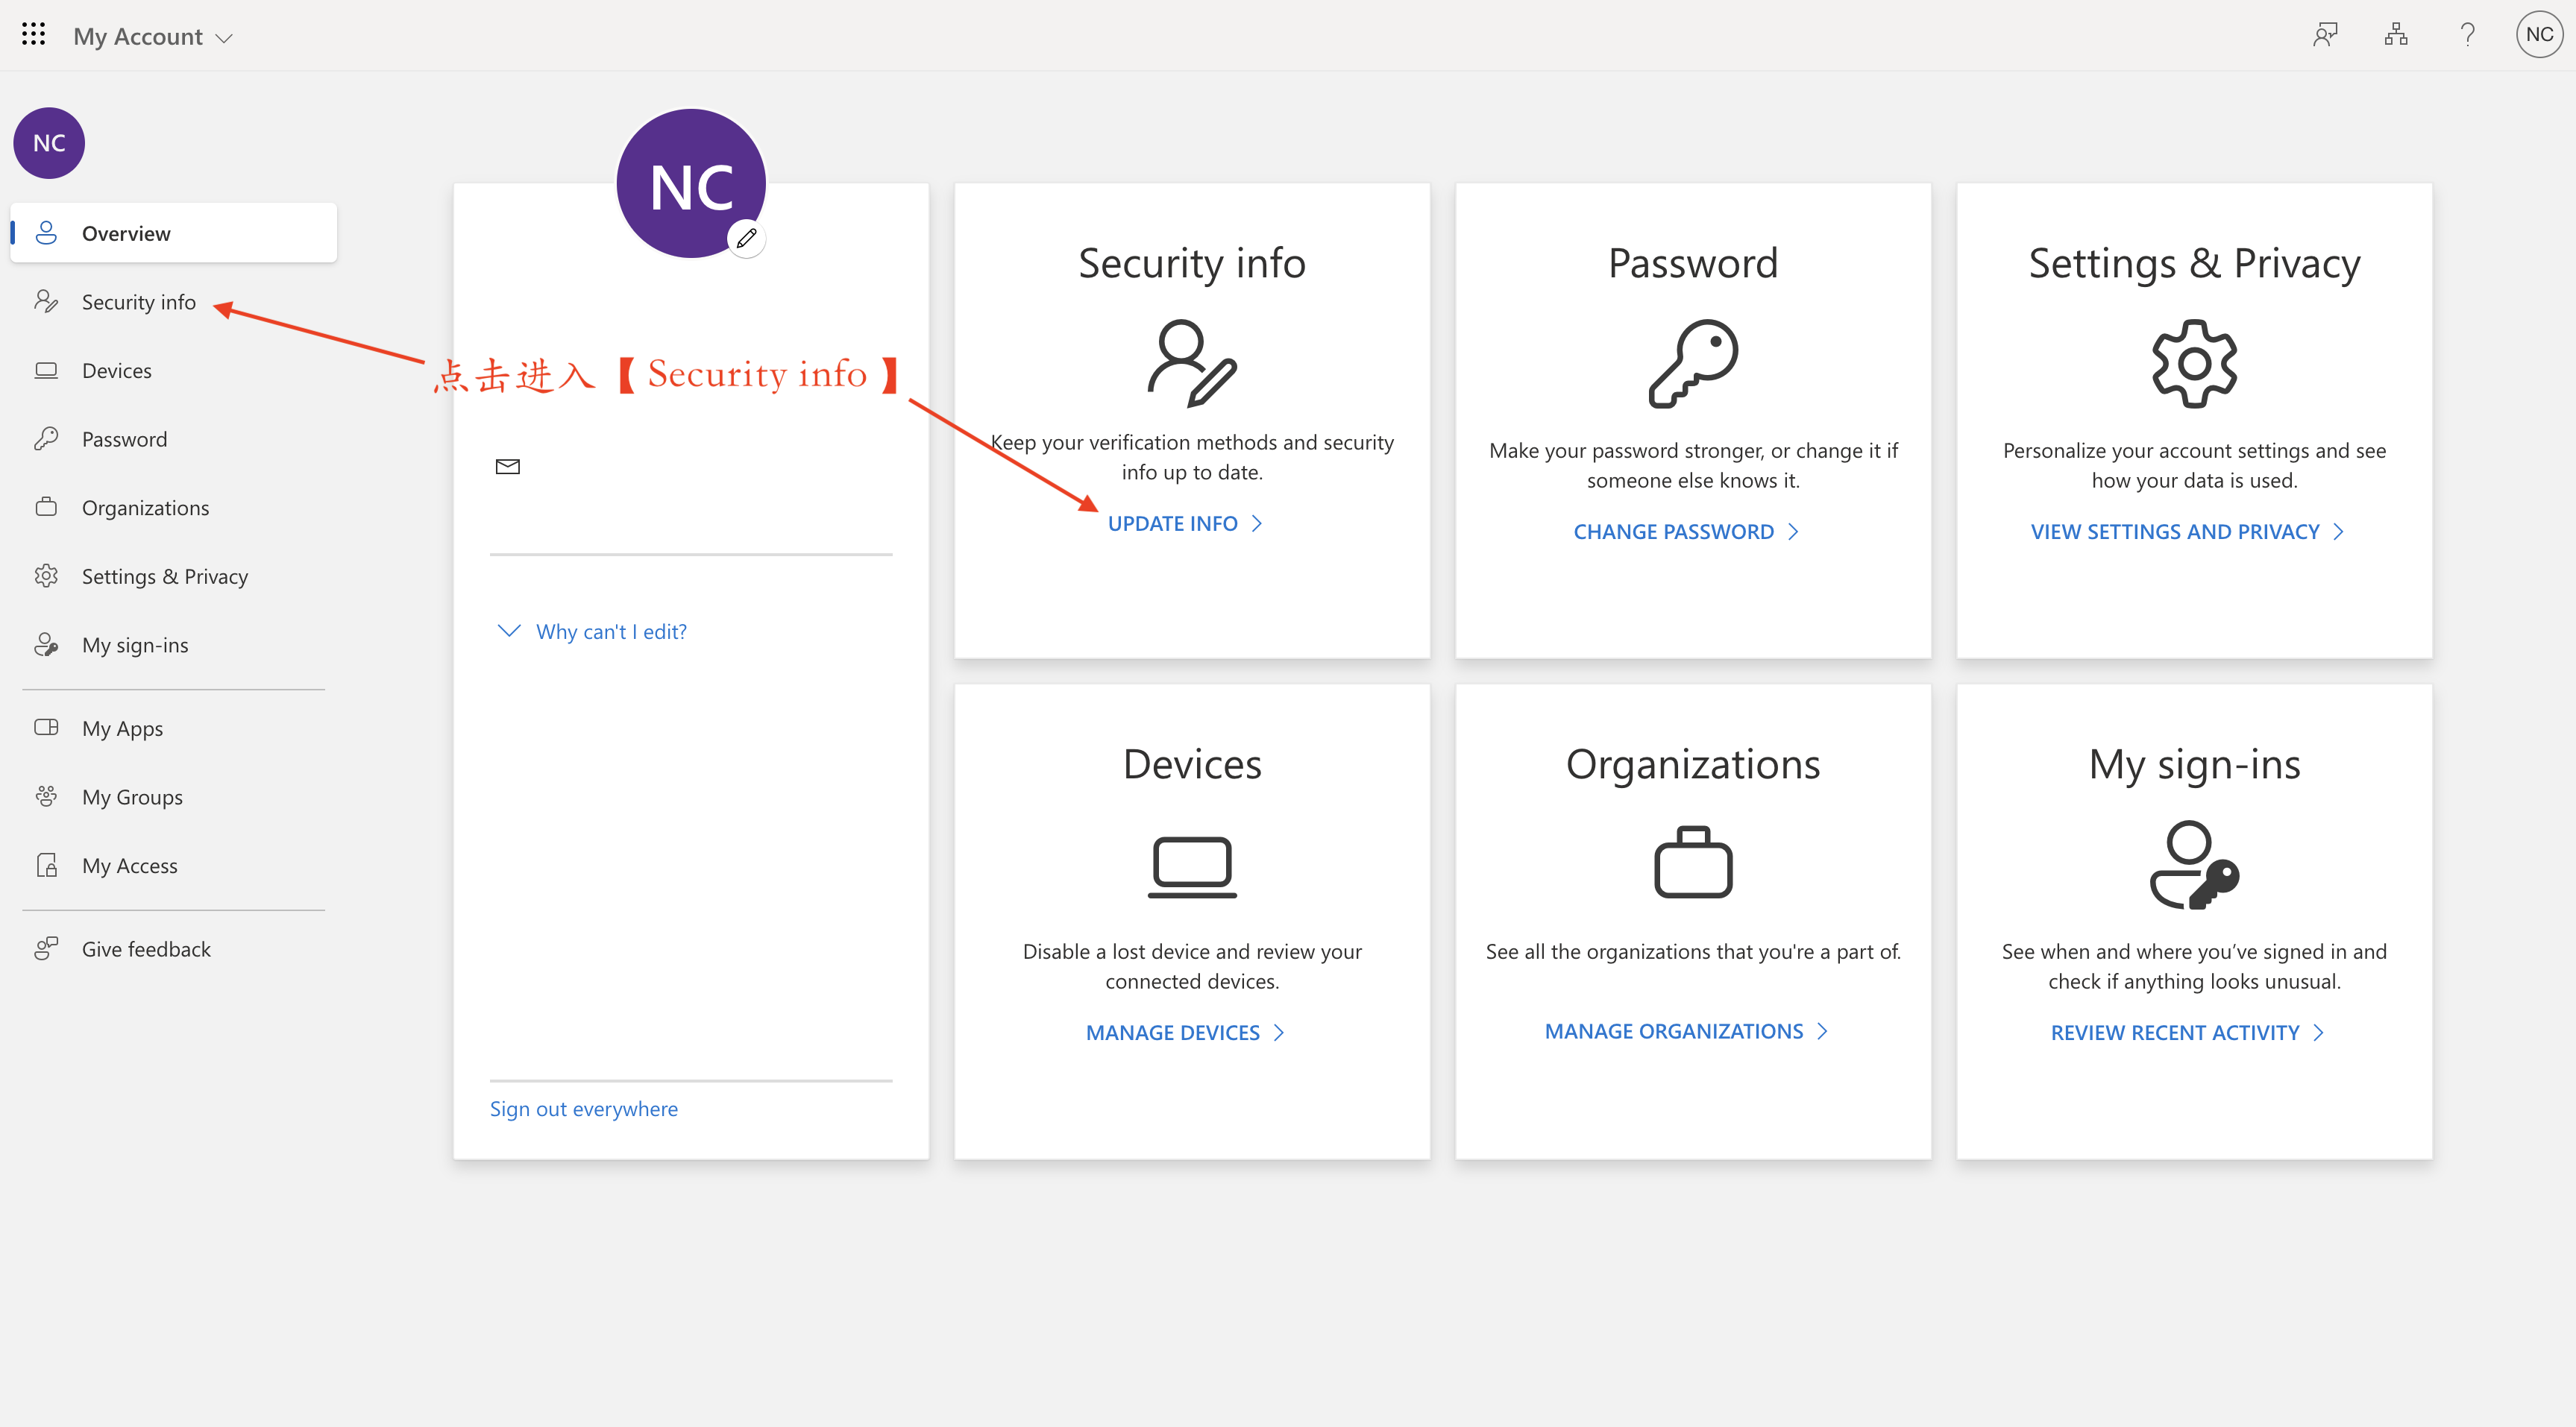Open NC account avatar in top right
Screen dimensions: 2576x1427
pos(2539,35)
